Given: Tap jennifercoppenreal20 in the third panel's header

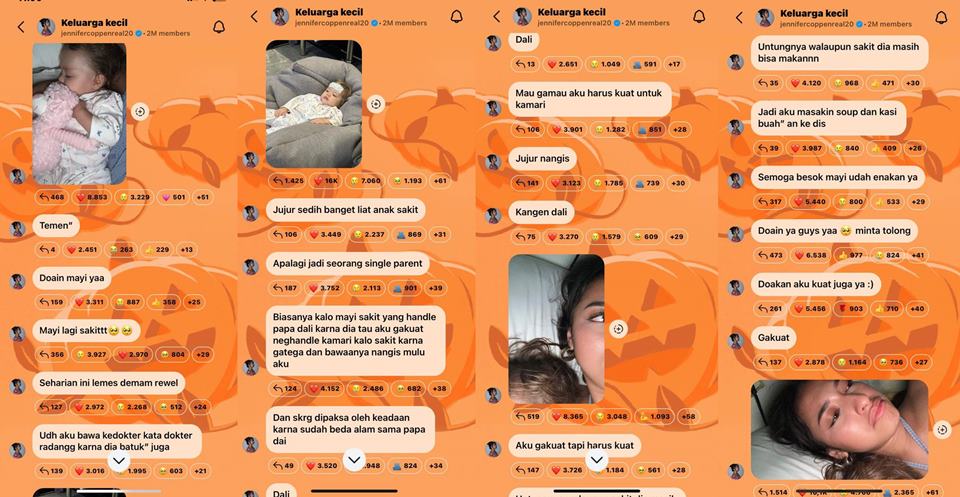Looking at the screenshot, I should [x=574, y=23].
